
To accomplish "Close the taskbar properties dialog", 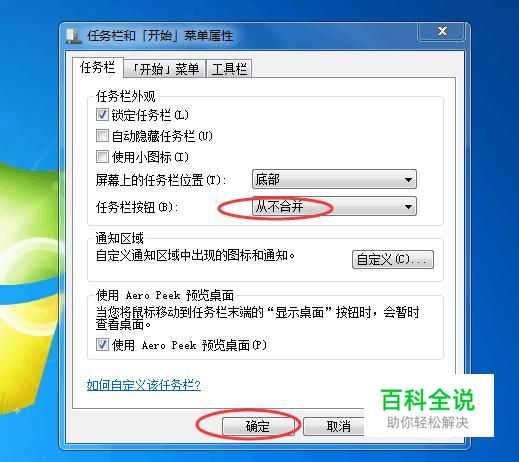I will (442, 31).
